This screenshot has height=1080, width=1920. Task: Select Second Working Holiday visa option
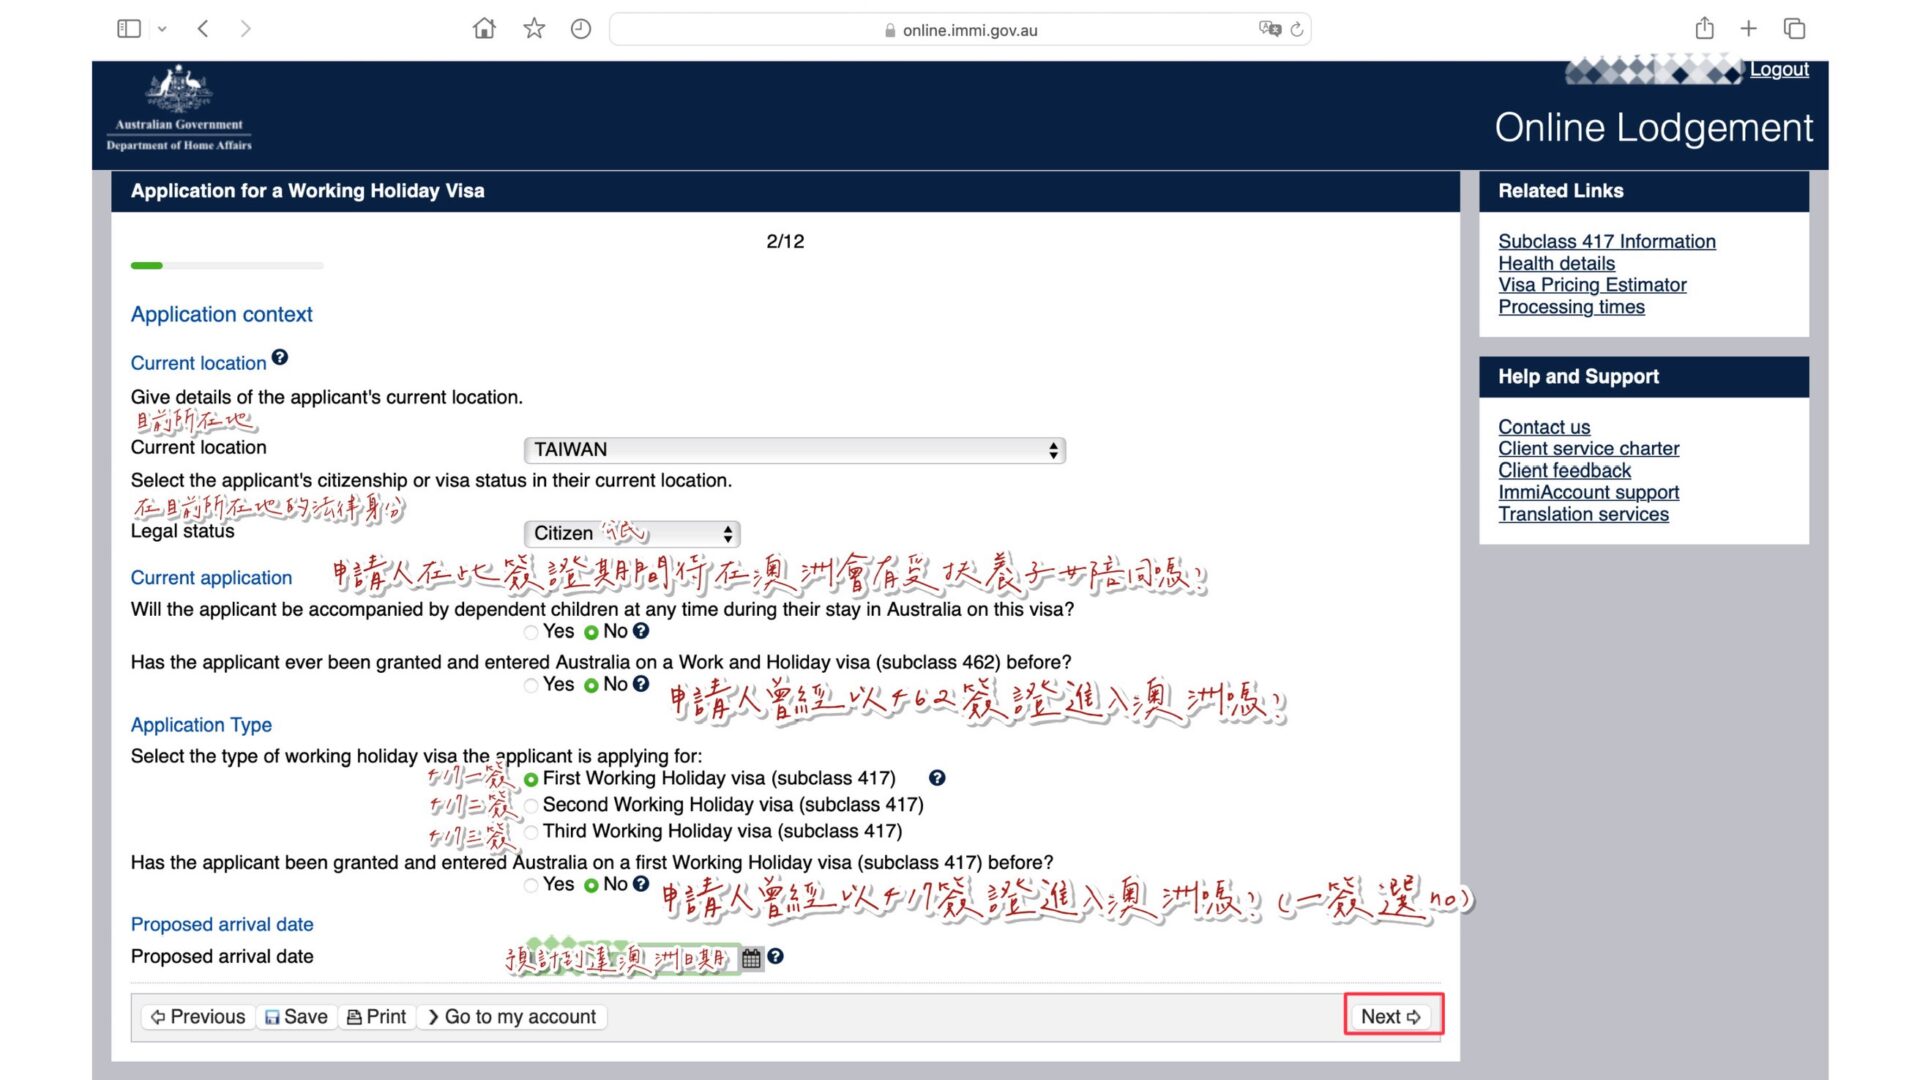pos(531,805)
